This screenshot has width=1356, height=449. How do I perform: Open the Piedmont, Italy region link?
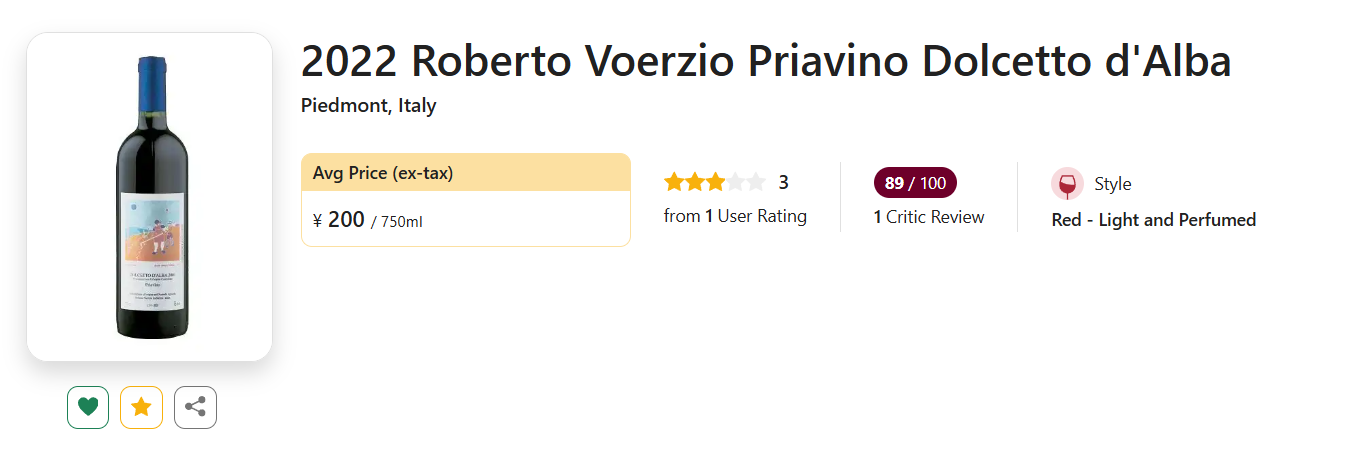(368, 105)
